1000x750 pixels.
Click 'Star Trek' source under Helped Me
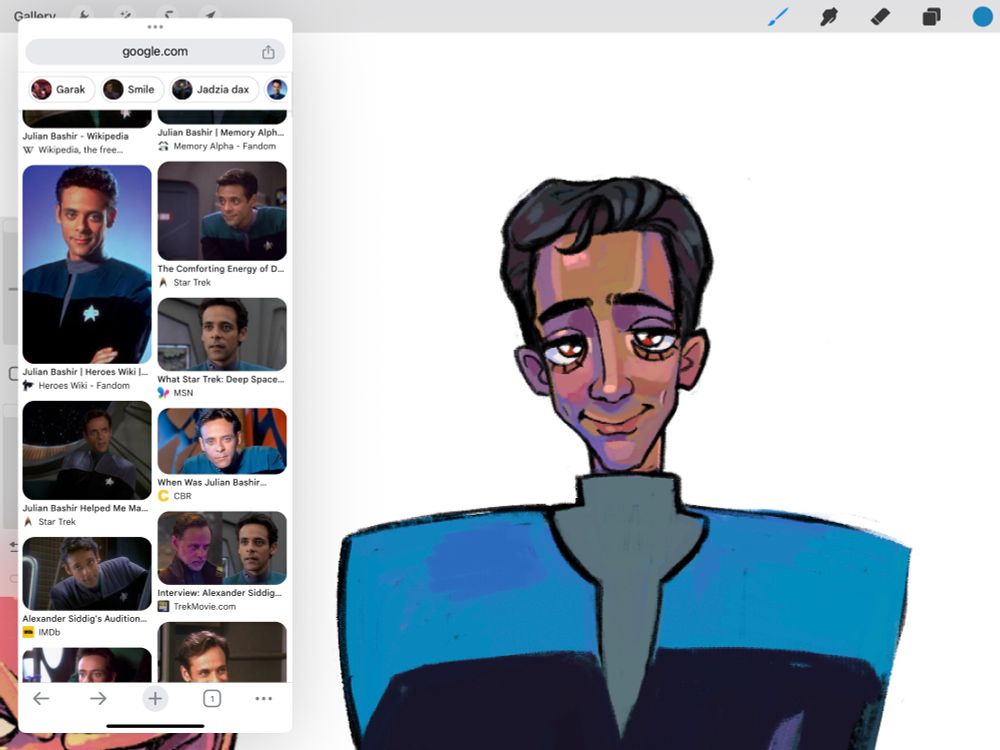[57, 522]
